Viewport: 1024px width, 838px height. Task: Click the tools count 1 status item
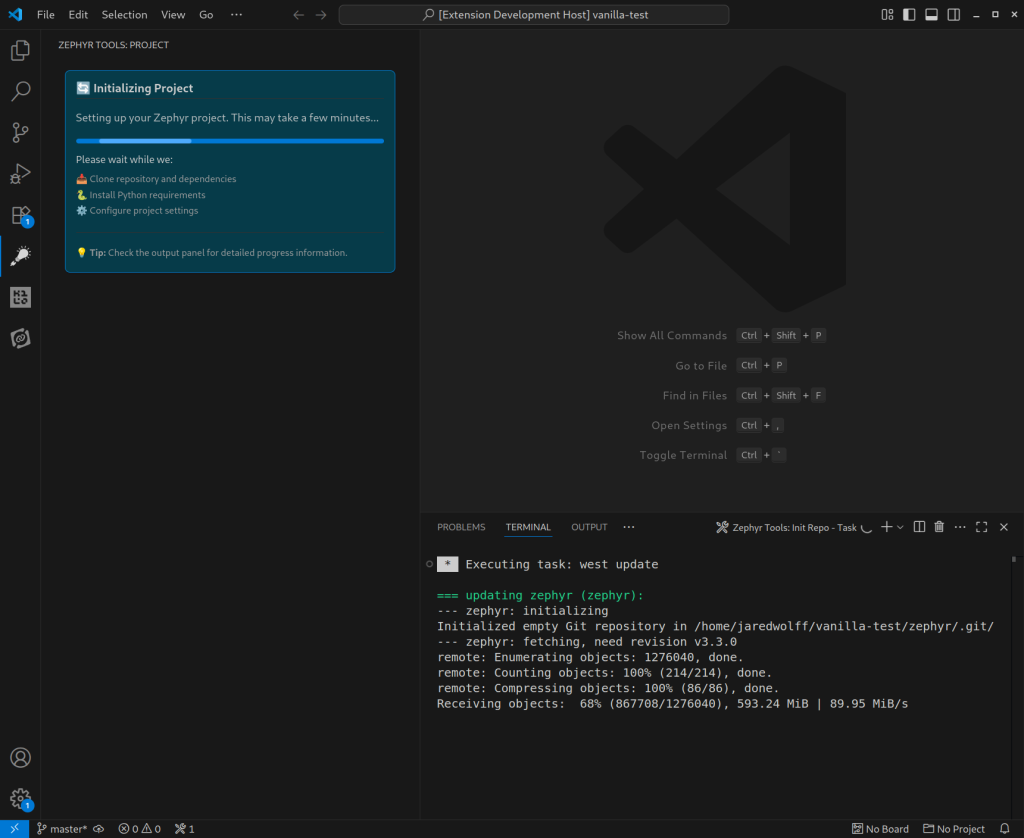[184, 829]
